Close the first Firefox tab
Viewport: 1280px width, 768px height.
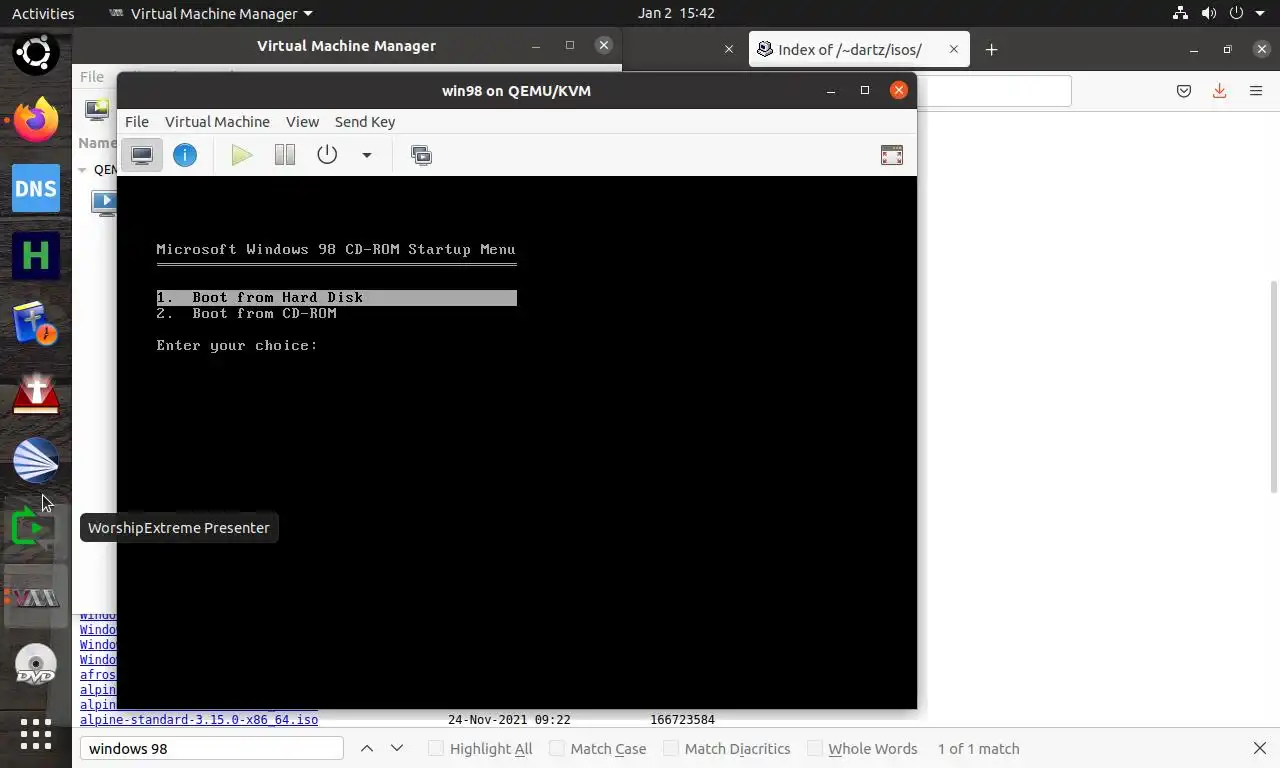point(729,49)
